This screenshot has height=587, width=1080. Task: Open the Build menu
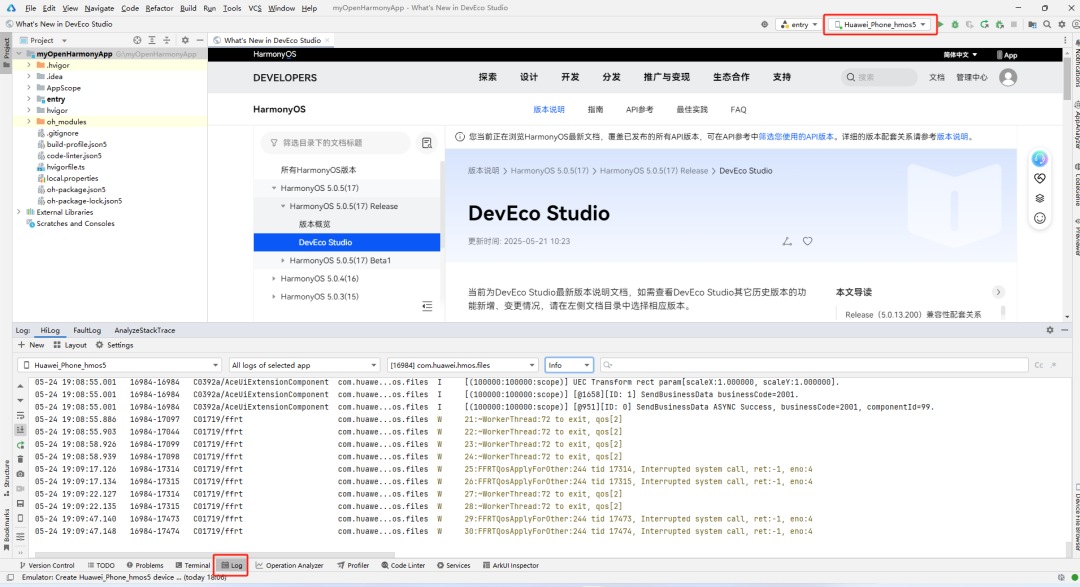188,8
